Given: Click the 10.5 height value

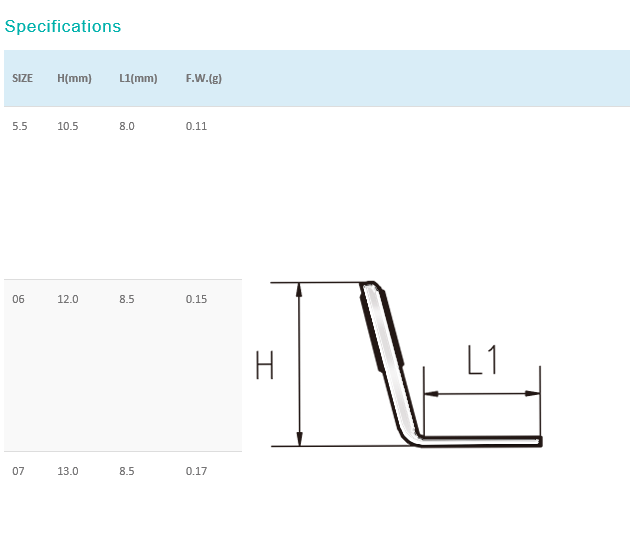Looking at the screenshot, I should 68,126.
